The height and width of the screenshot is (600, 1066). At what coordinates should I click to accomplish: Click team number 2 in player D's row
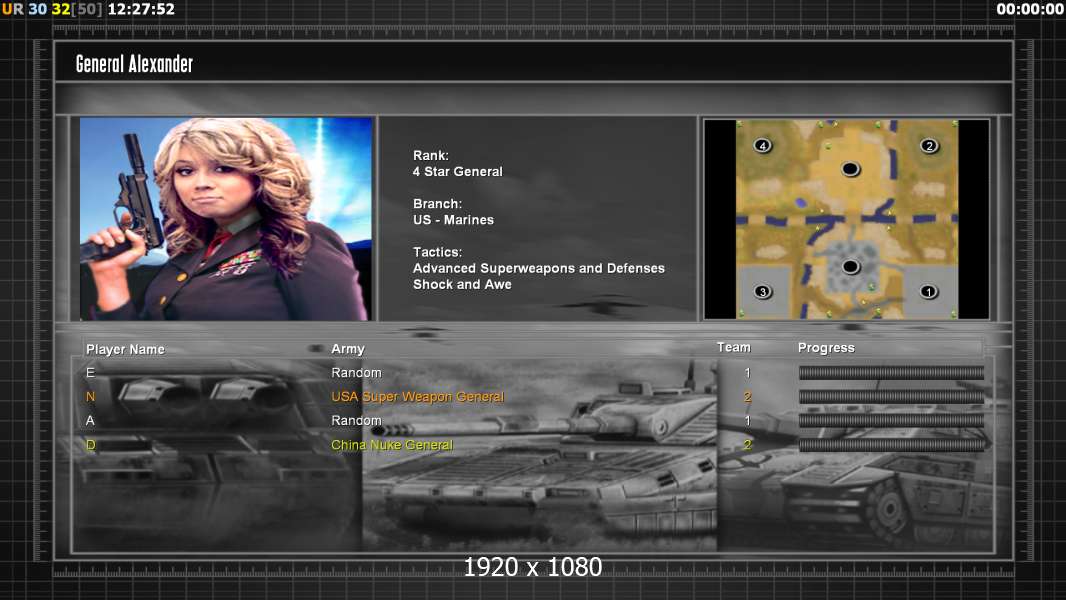pyautogui.click(x=747, y=445)
